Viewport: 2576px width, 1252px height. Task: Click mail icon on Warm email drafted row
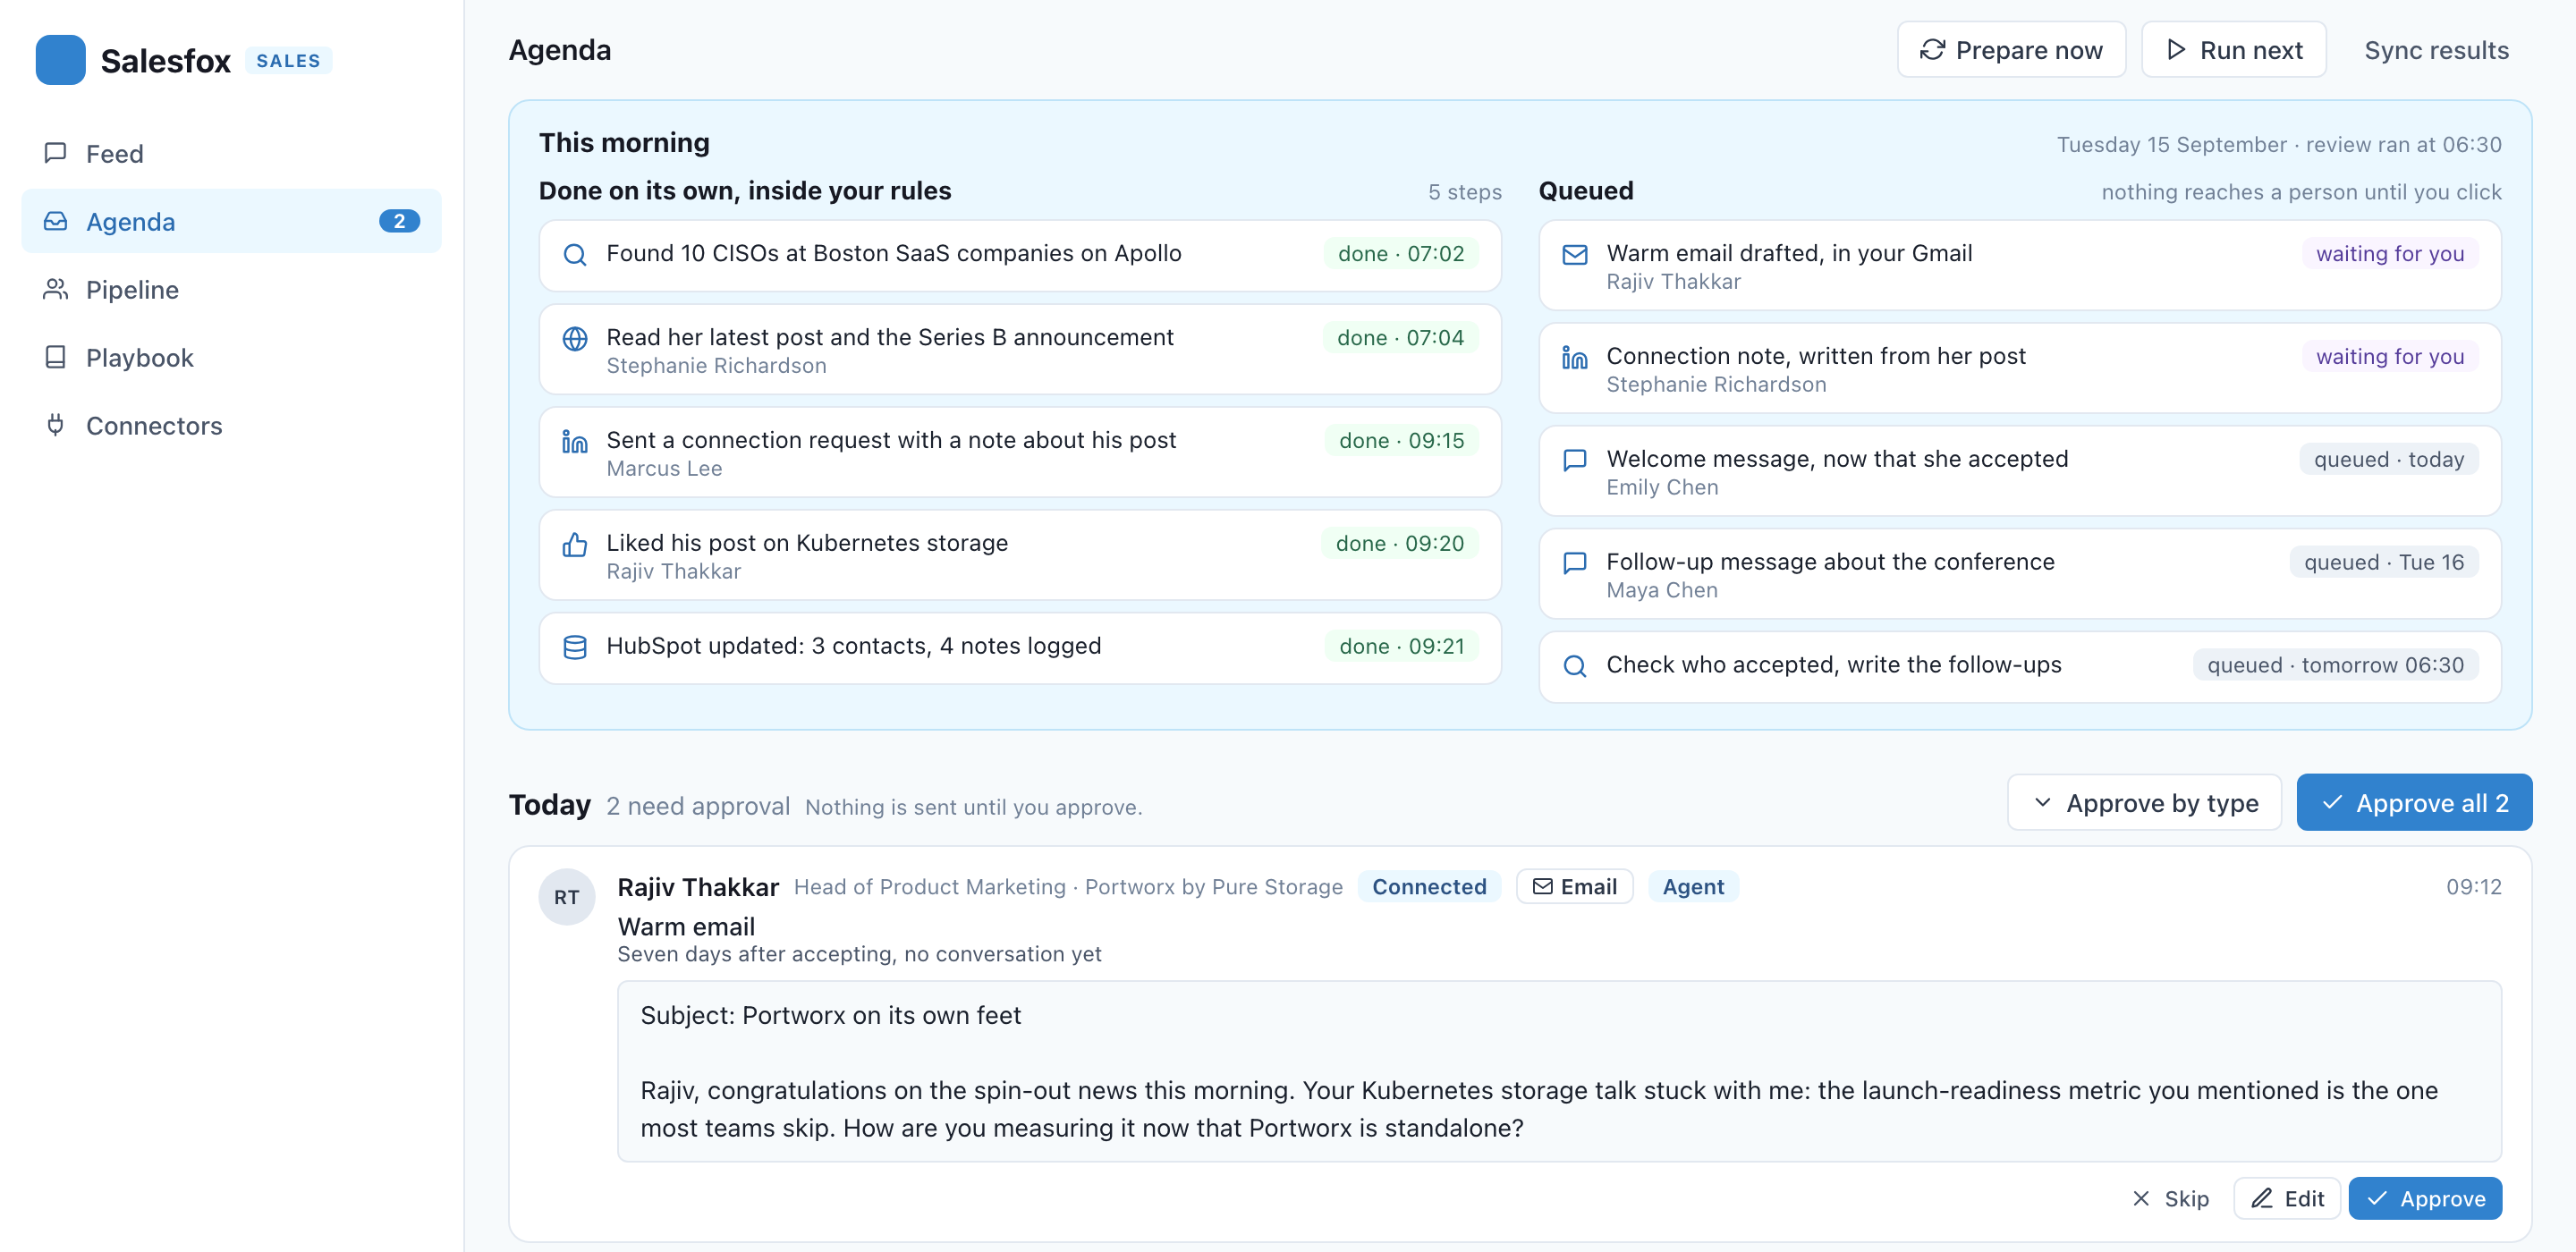(x=1575, y=254)
